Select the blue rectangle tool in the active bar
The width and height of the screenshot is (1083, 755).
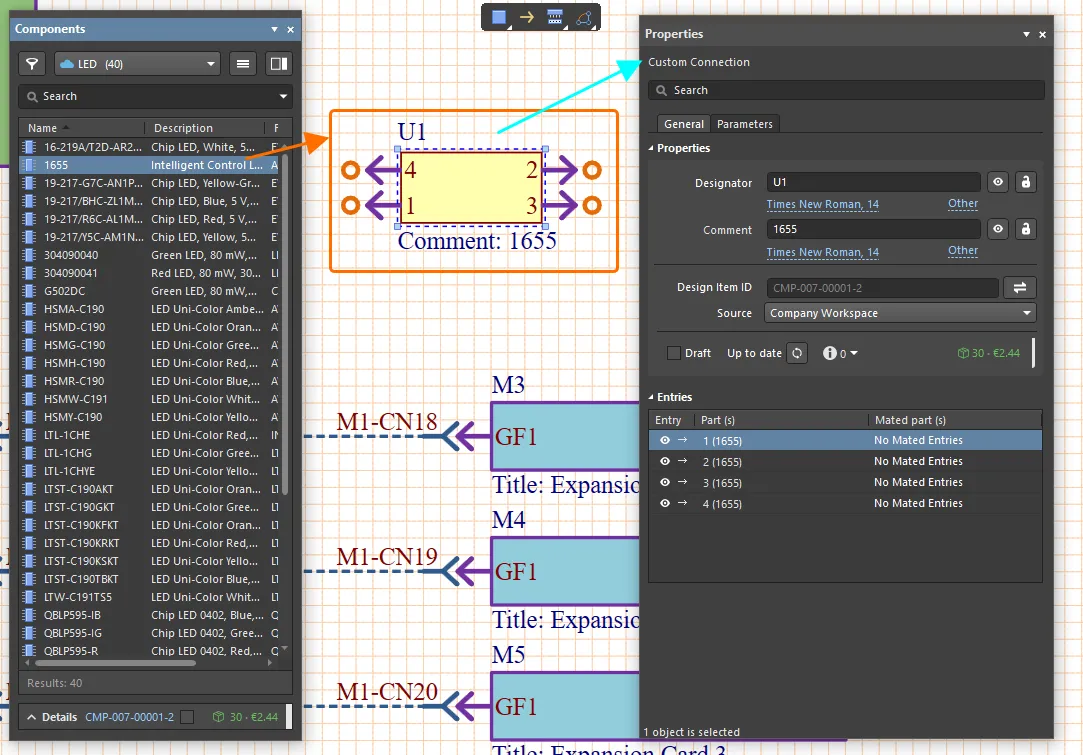coord(499,17)
